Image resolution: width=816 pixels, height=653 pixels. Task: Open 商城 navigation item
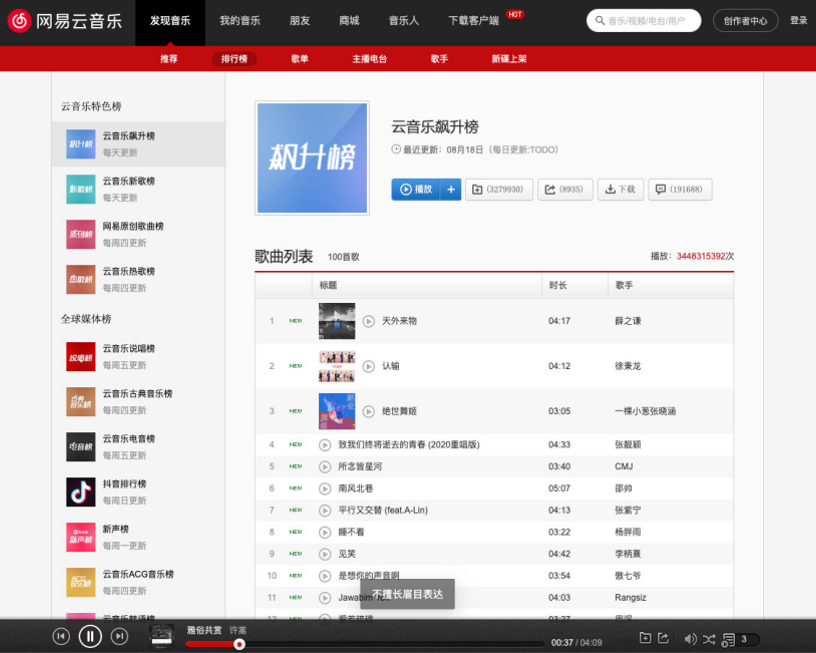tap(349, 21)
